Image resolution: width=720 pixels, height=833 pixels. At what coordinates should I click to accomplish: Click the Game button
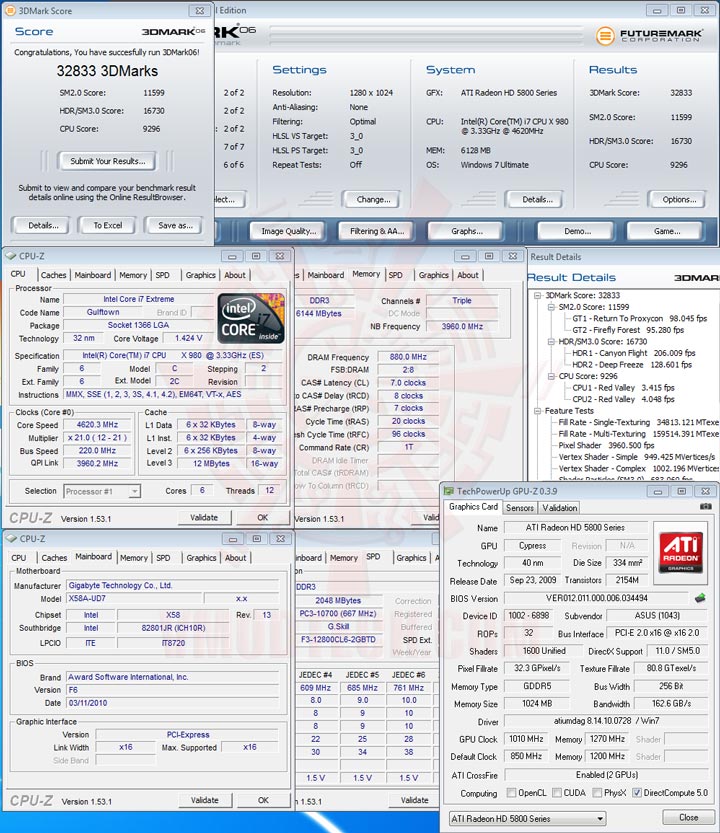667,231
